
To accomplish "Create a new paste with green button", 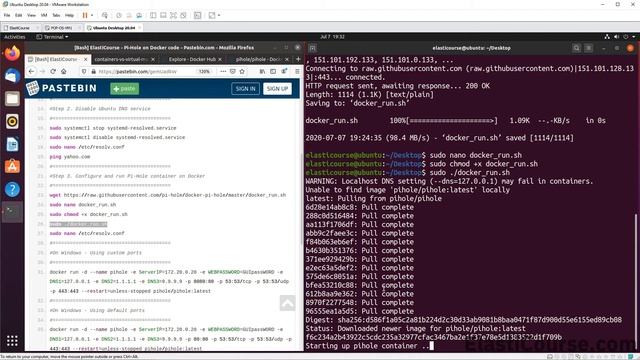I will click(x=124, y=89).
